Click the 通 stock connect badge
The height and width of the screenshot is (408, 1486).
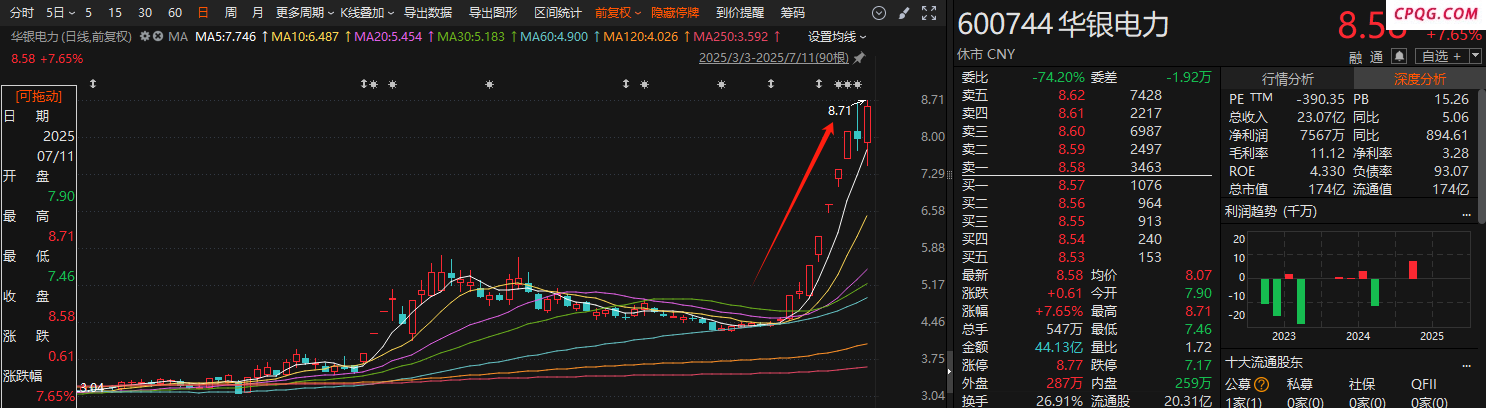click(1376, 57)
